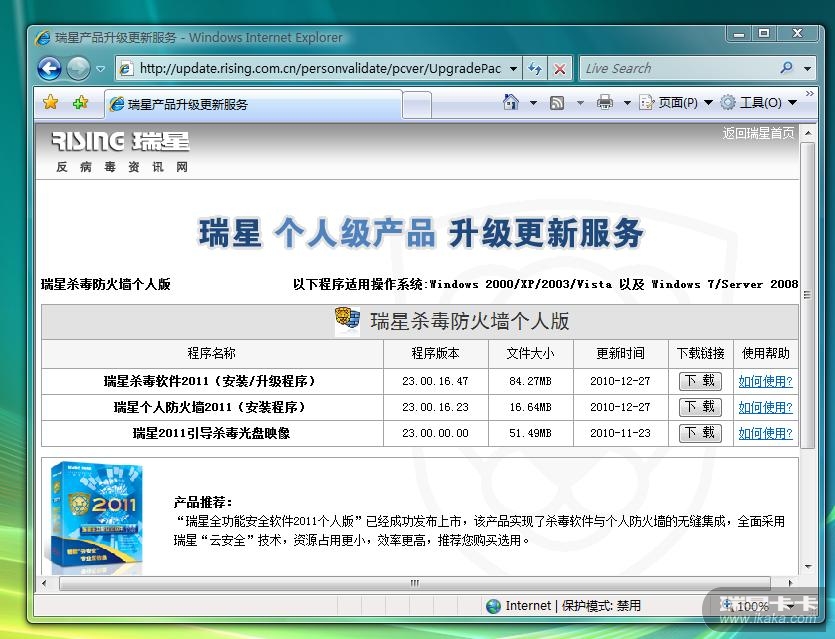Open the search provider dropdown arrow
Viewport: 835px width, 639px height.
click(807, 69)
